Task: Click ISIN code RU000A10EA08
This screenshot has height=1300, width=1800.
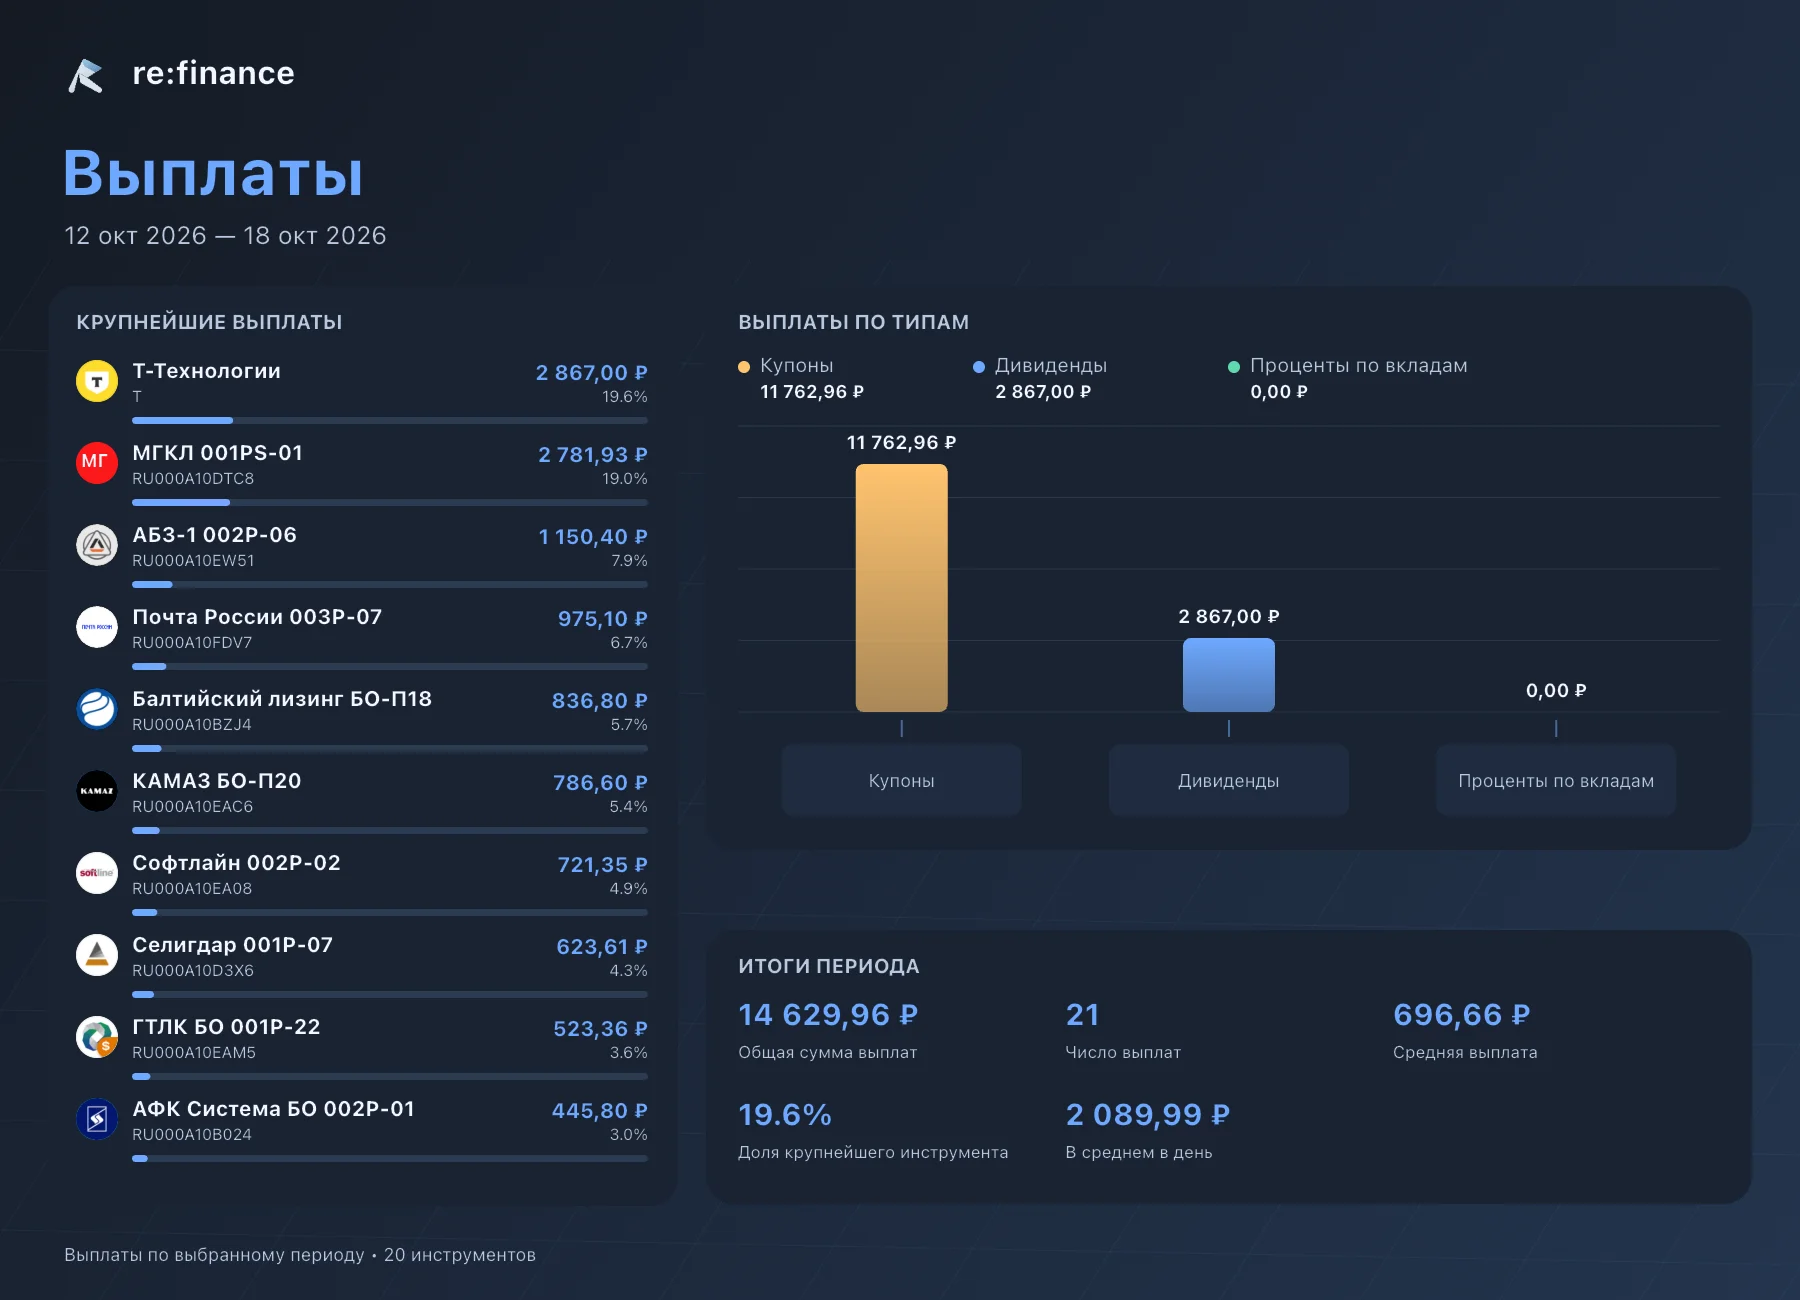Action: tap(192, 889)
